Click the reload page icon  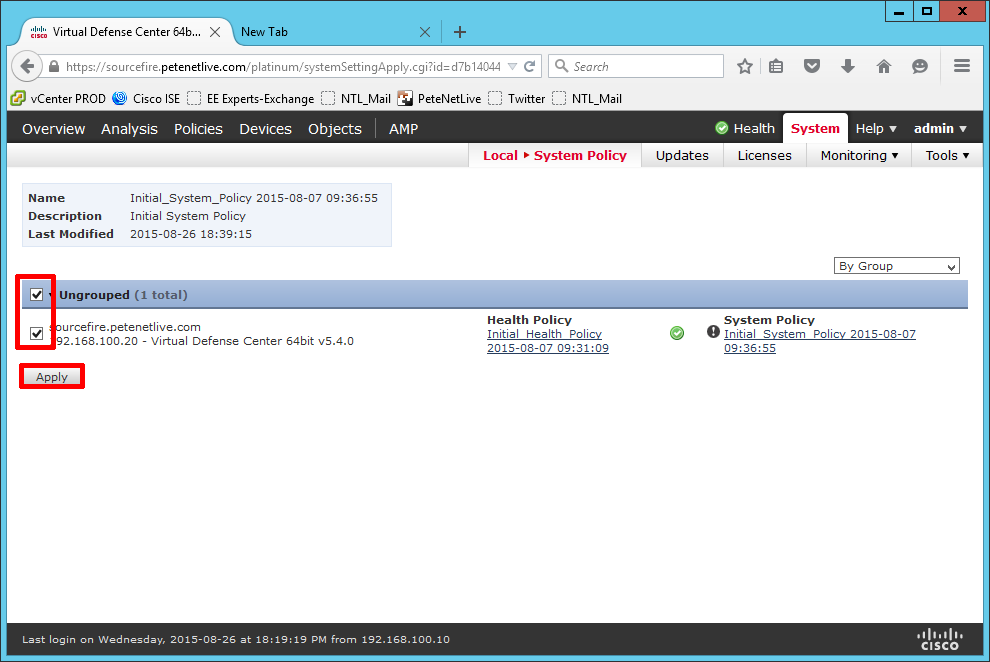(530, 66)
